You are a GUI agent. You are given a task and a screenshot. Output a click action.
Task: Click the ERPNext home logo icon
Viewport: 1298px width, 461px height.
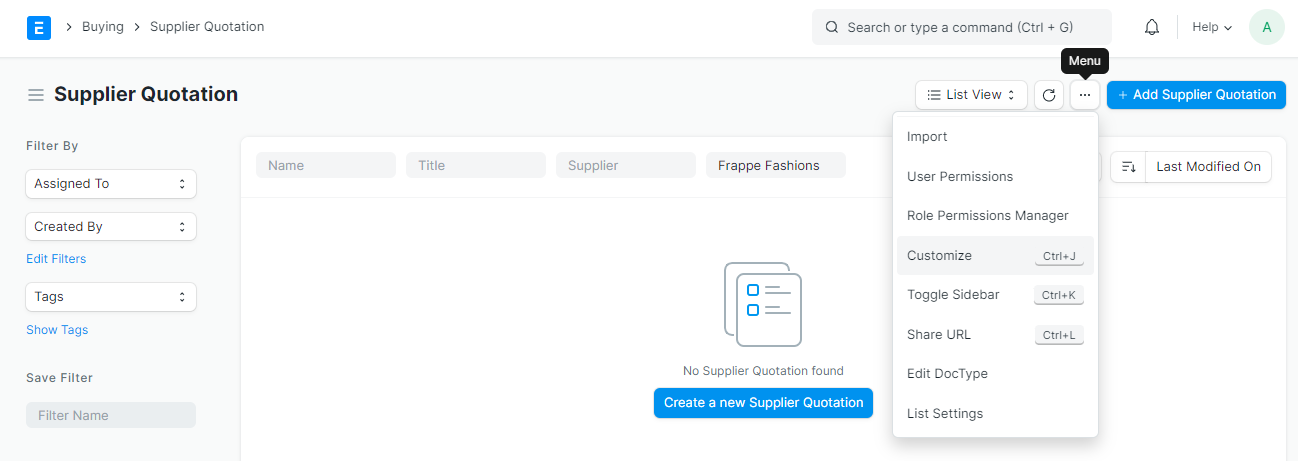pyautogui.click(x=39, y=27)
